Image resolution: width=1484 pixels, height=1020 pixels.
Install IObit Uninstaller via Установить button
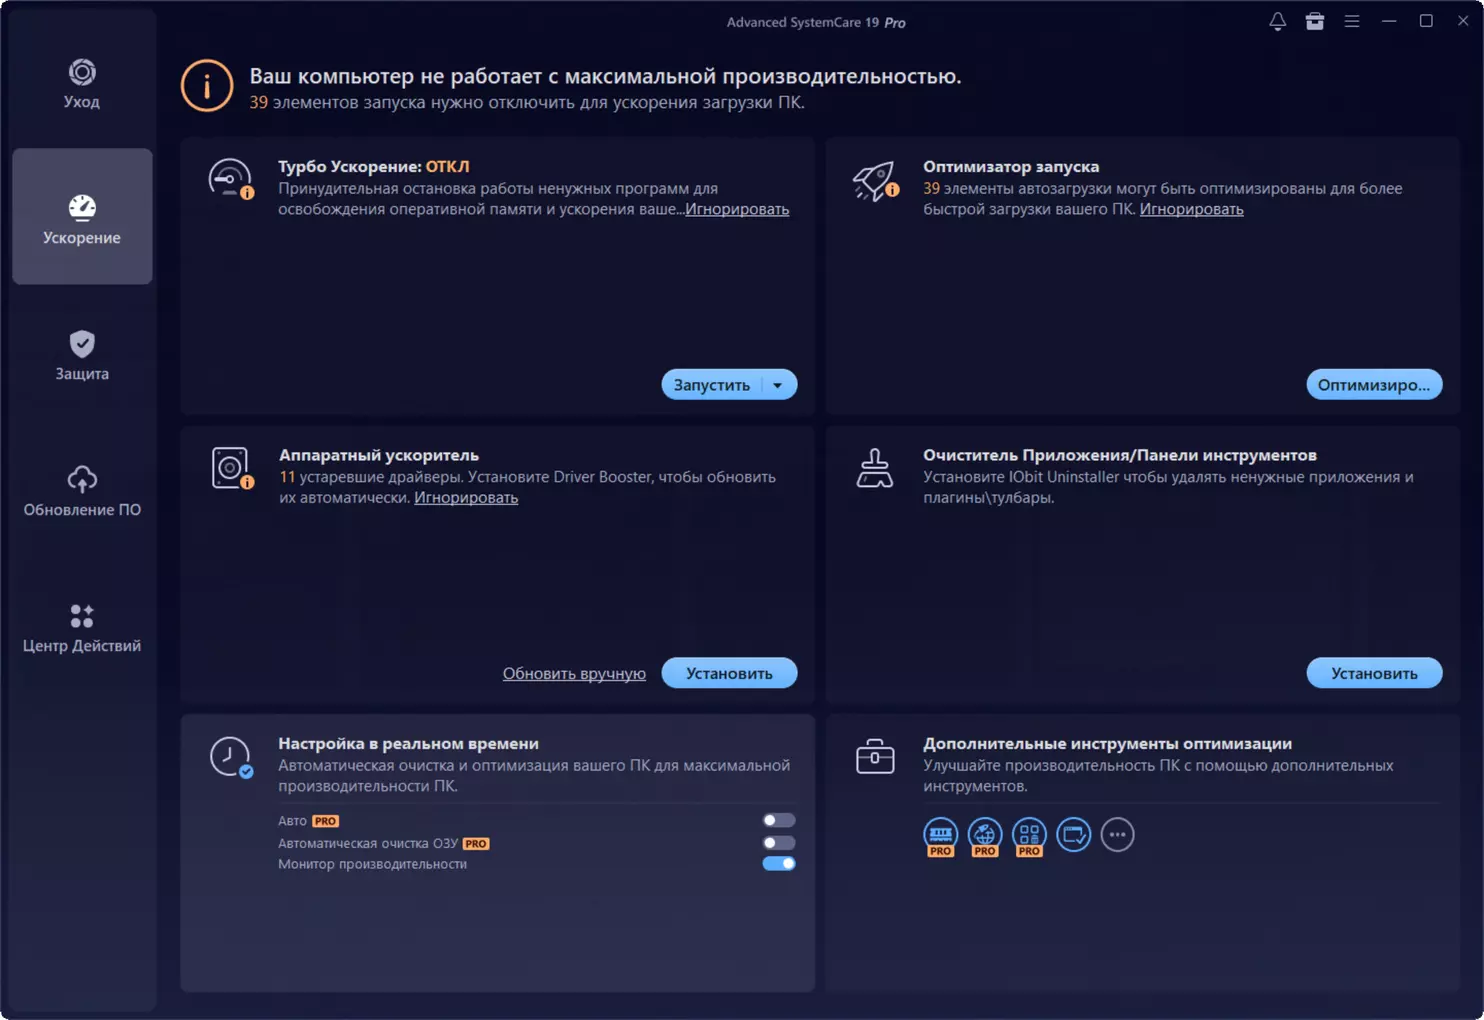(1374, 673)
